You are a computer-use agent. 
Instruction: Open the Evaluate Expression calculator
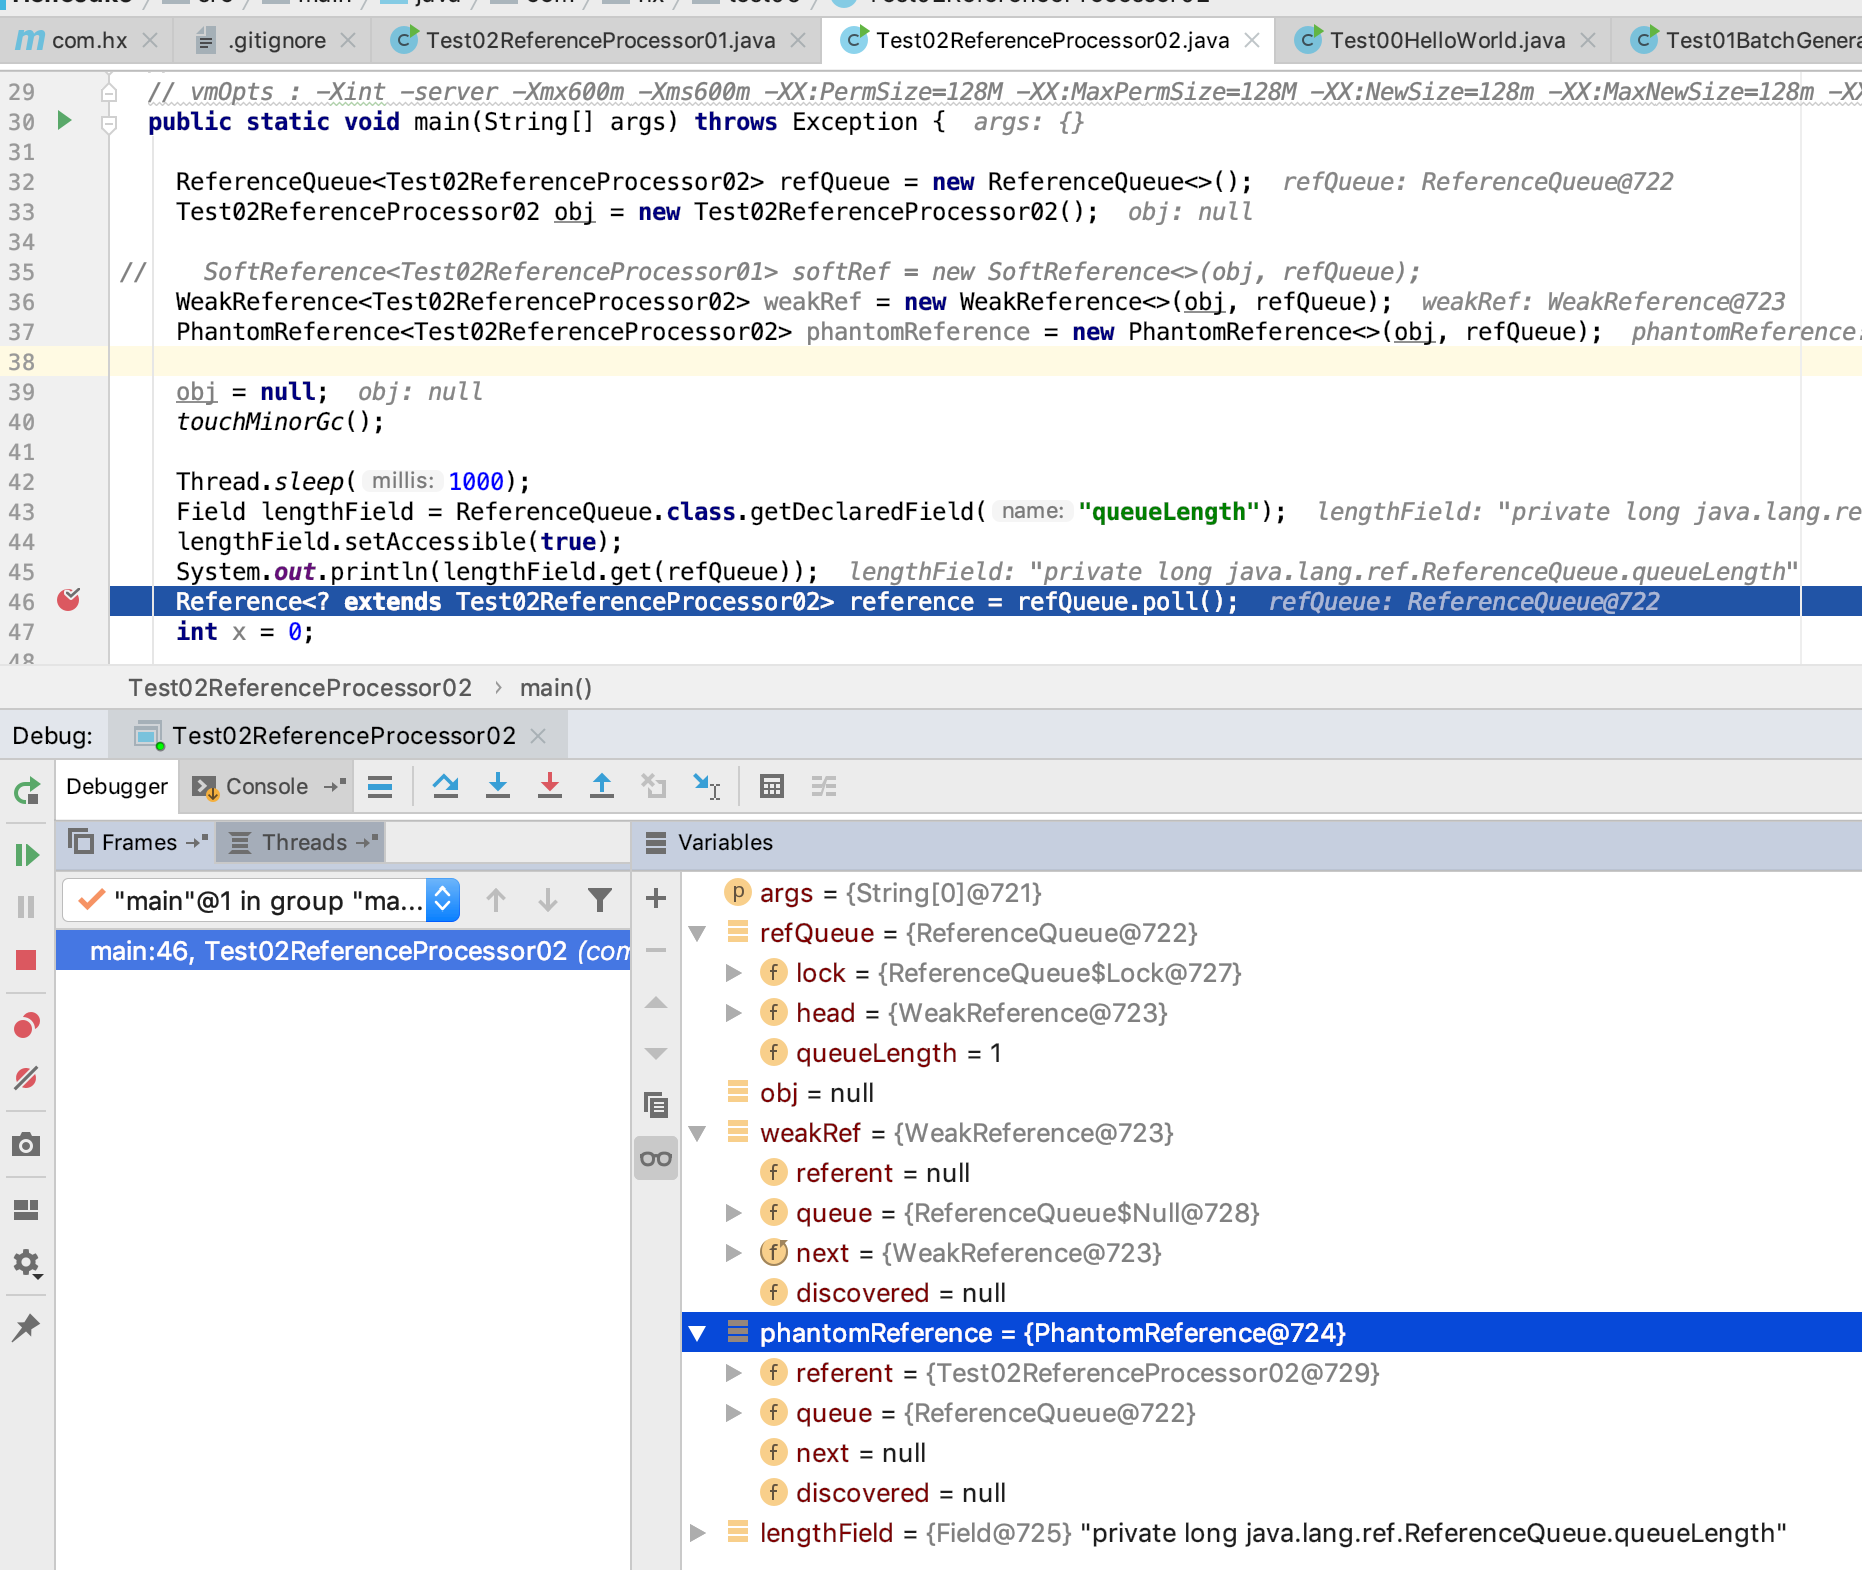coord(771,787)
